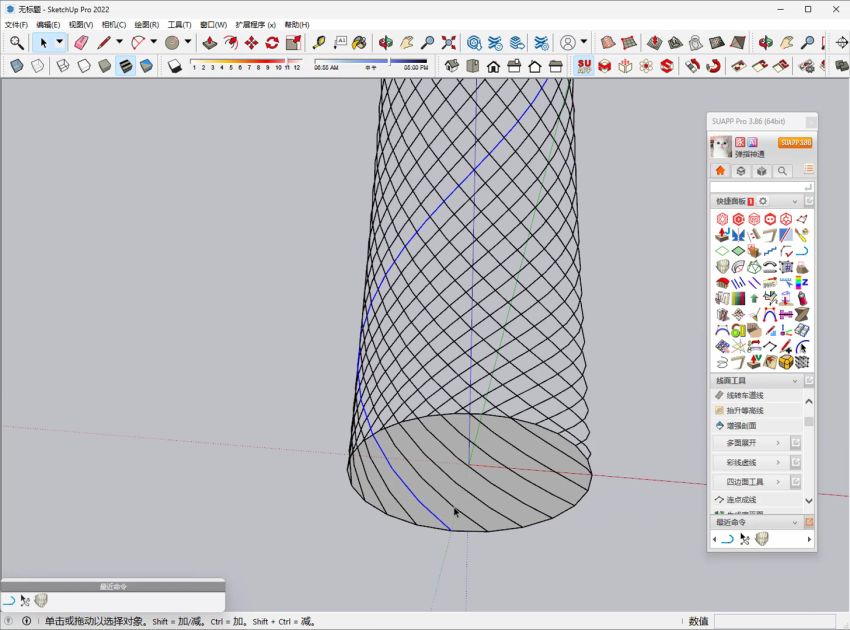Collapse the 最近命令 section in SUAPP panel
Viewport: 850px width, 630px height.
click(795, 522)
